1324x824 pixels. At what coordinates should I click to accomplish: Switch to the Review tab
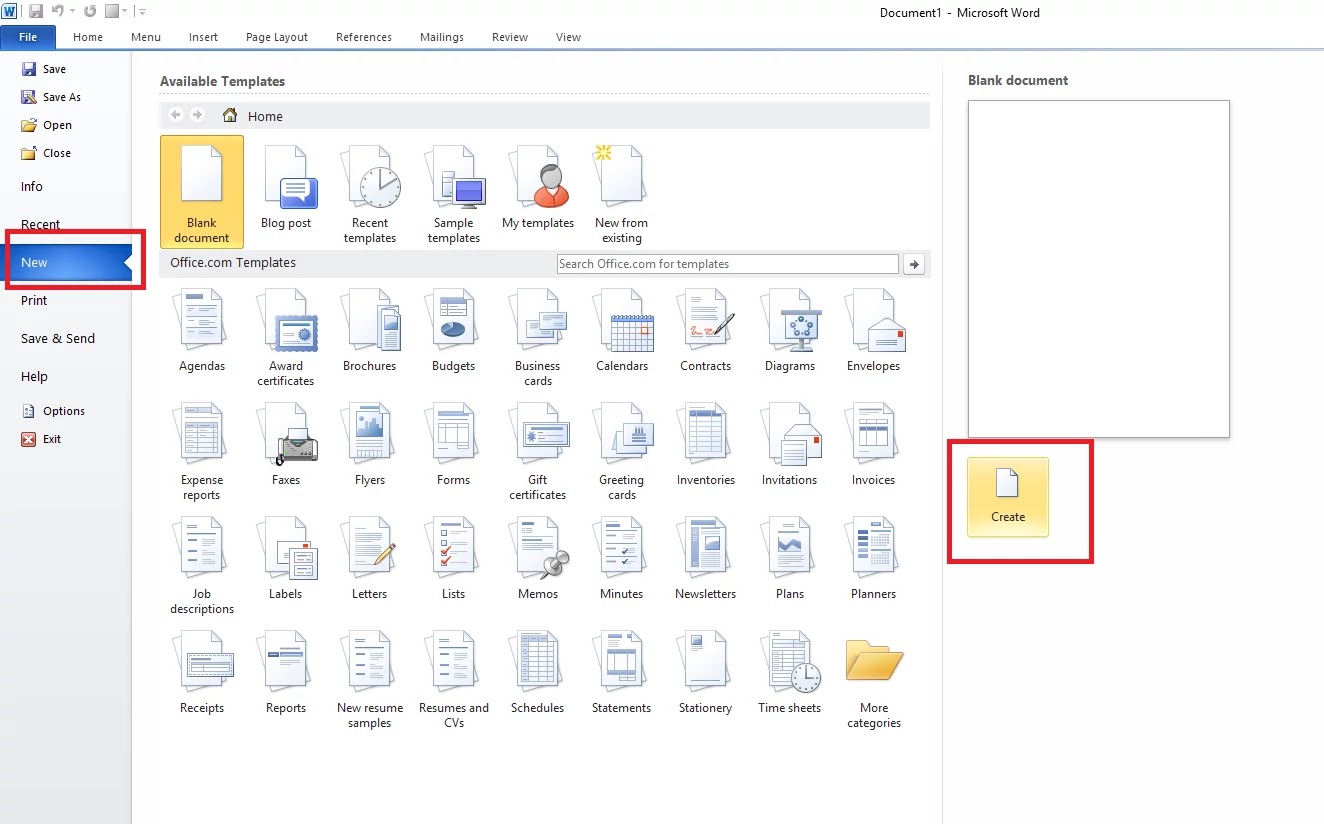(510, 37)
